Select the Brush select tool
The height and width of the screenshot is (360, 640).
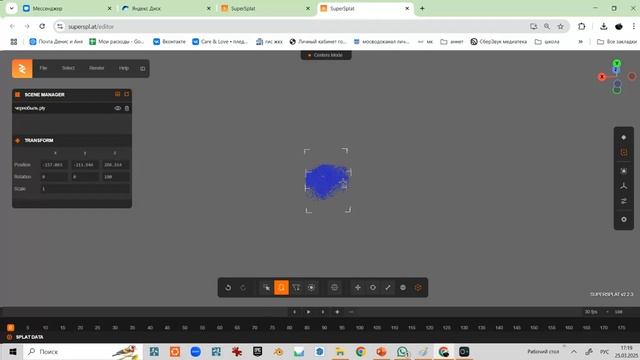point(311,288)
